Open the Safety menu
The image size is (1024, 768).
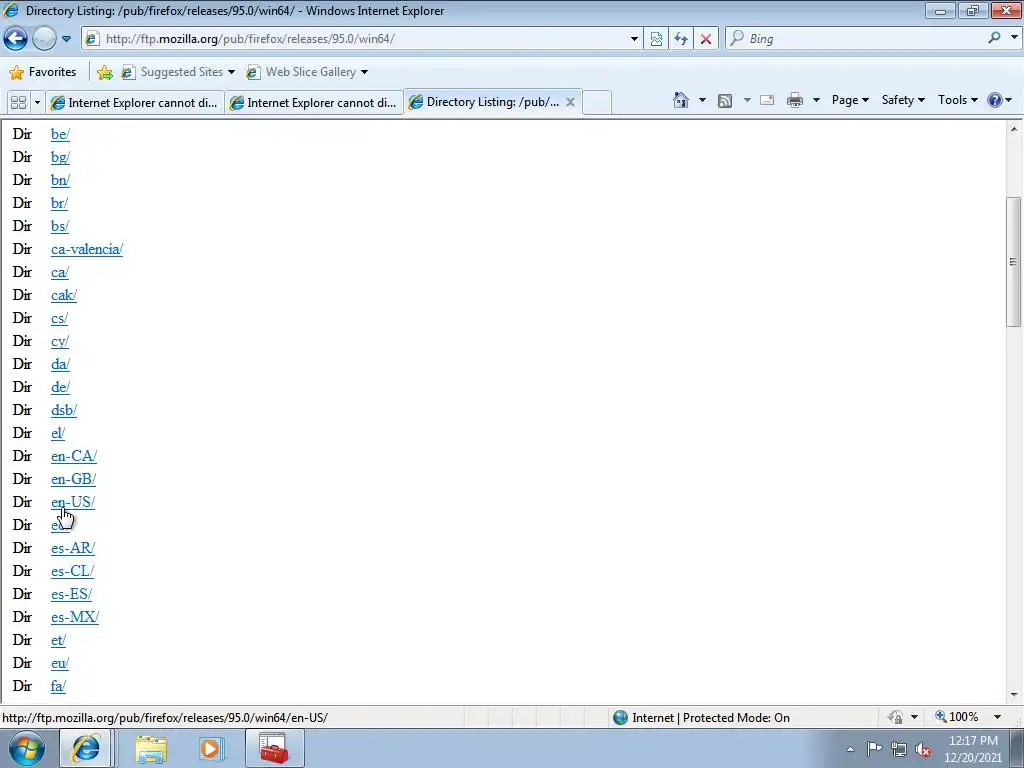(x=903, y=100)
